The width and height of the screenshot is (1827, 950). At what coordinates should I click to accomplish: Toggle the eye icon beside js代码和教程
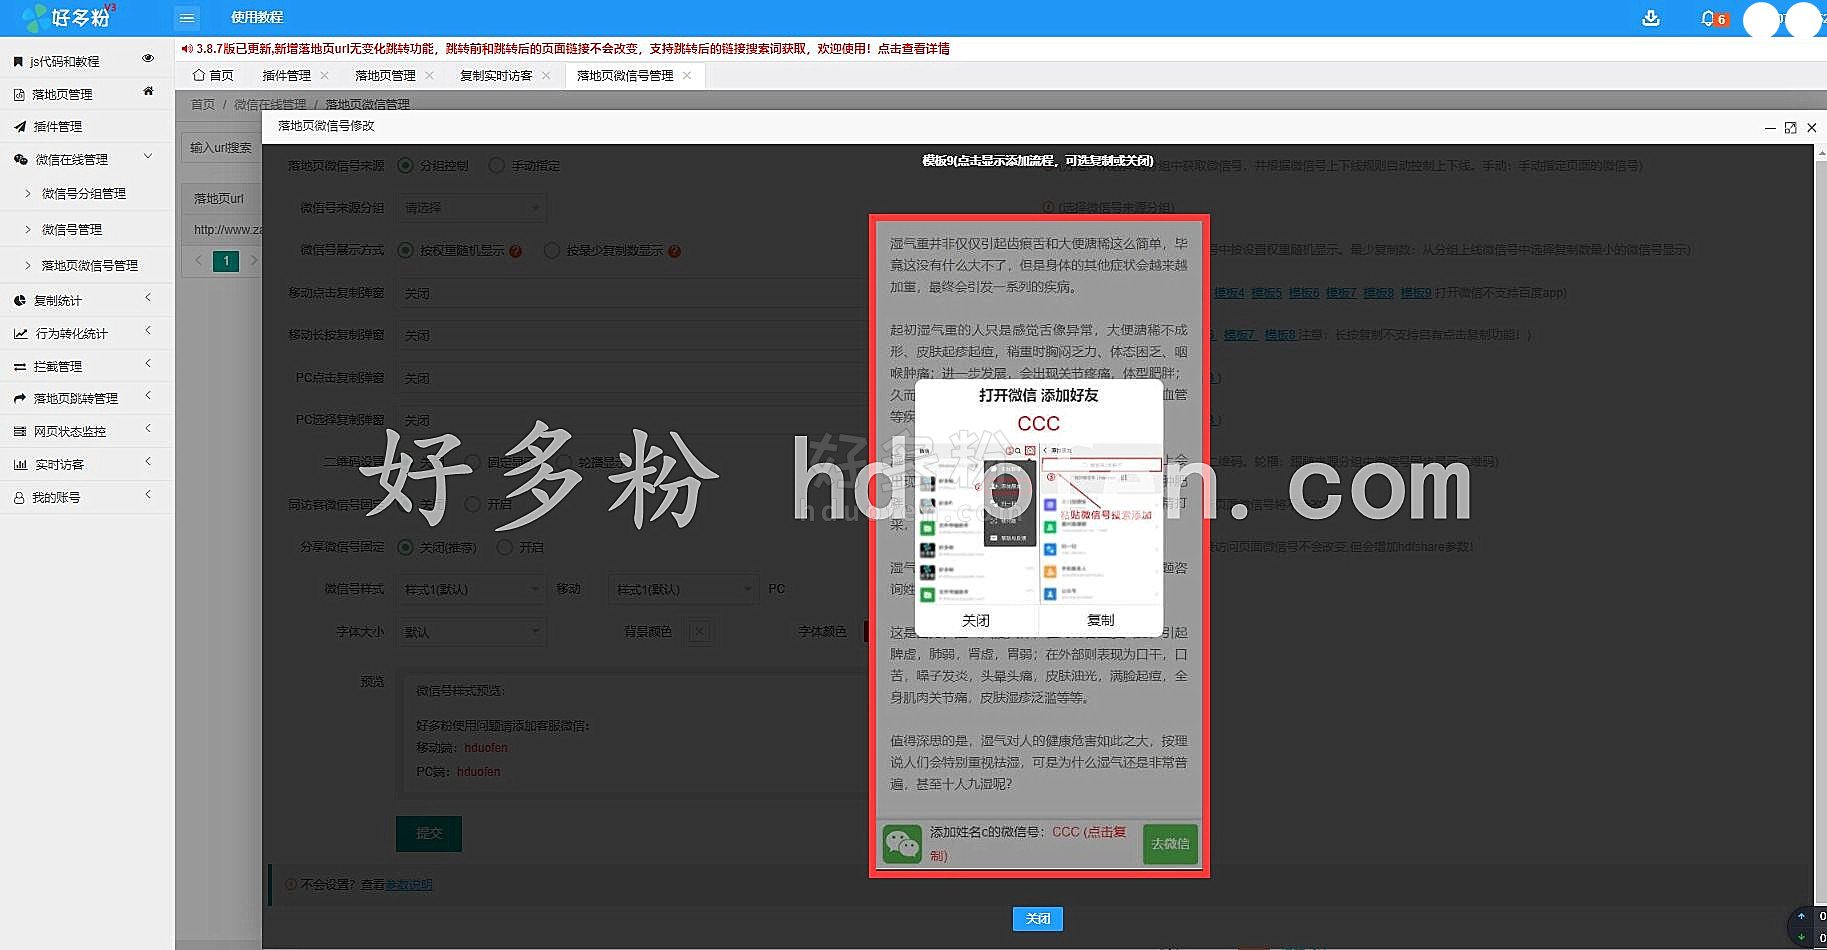point(148,59)
